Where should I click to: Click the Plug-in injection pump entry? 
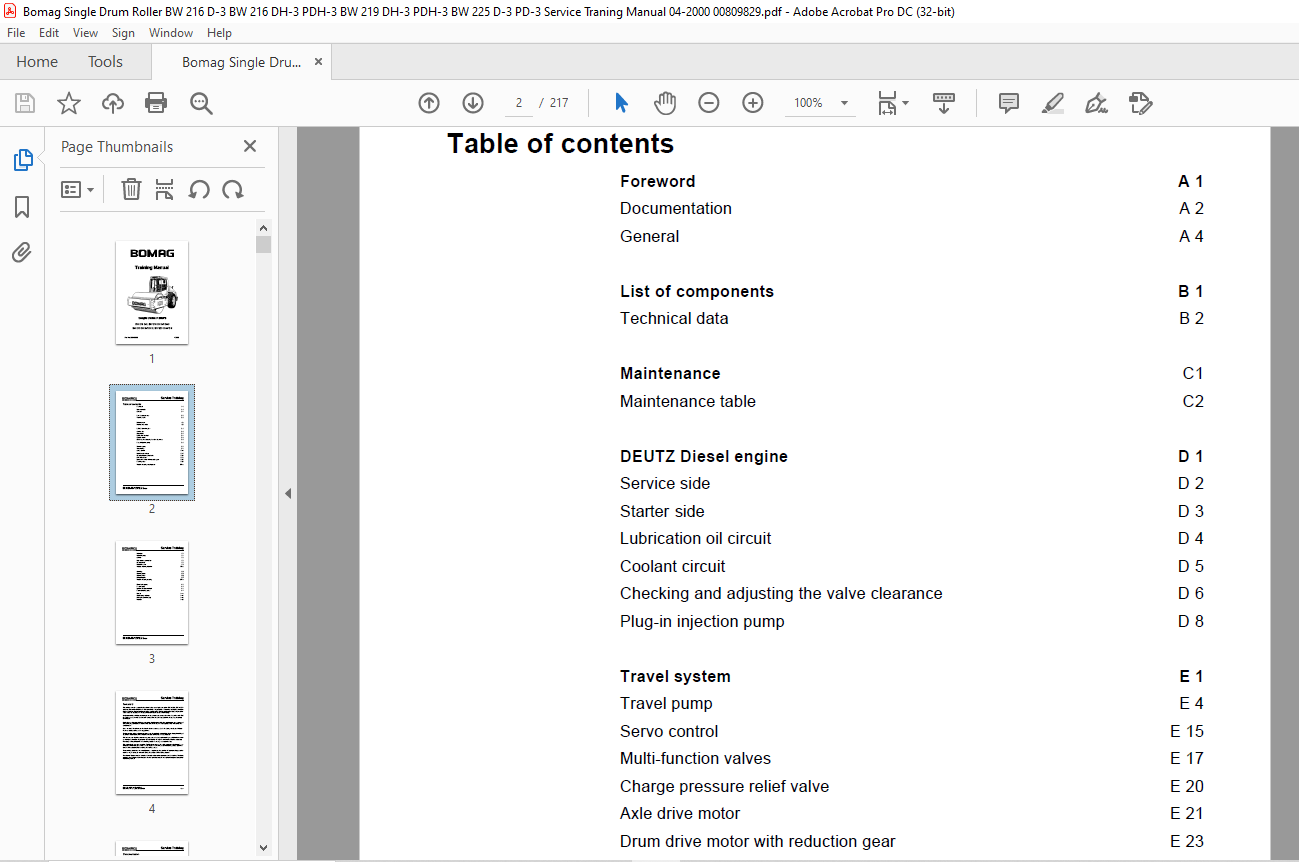(702, 621)
